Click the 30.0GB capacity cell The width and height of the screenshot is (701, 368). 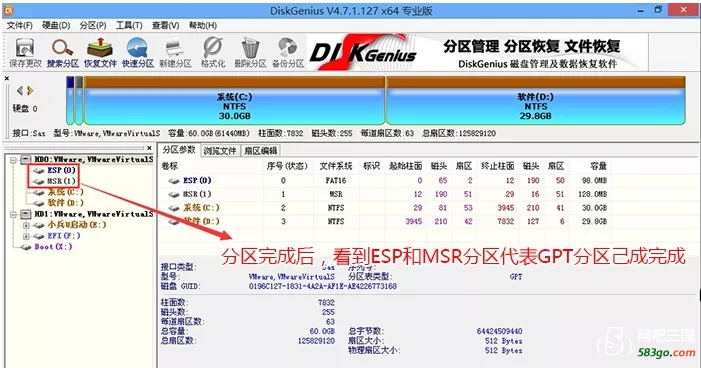click(x=594, y=208)
